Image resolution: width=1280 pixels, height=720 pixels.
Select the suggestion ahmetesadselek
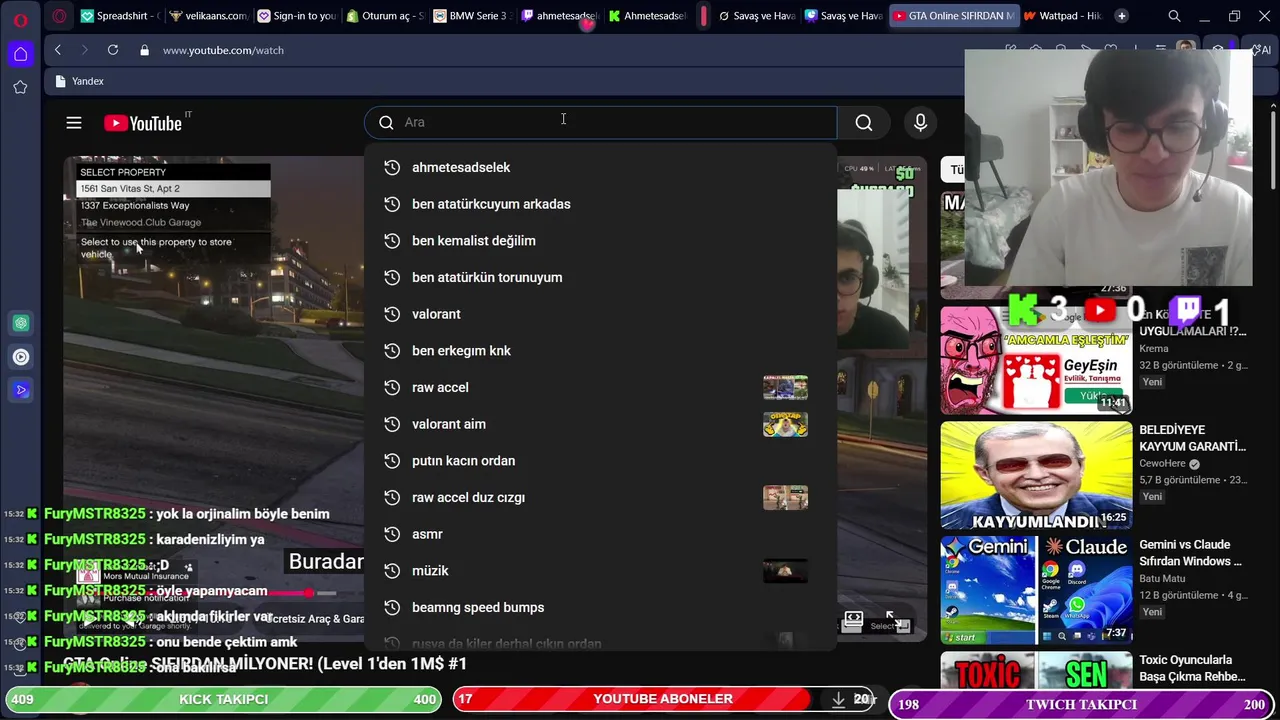click(600, 167)
